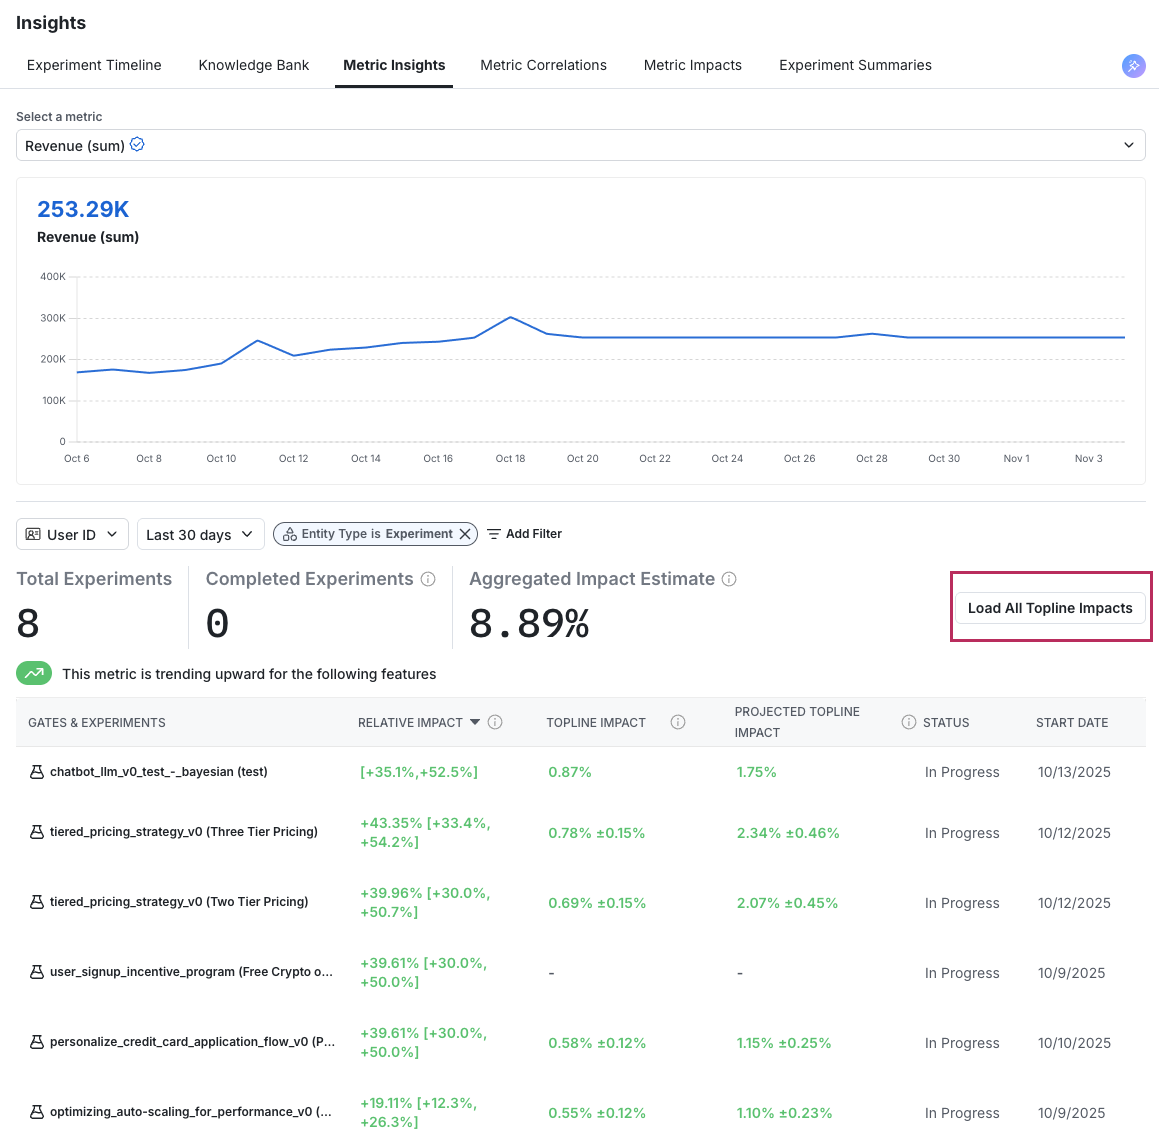Click the 253.29K revenue total

83,209
